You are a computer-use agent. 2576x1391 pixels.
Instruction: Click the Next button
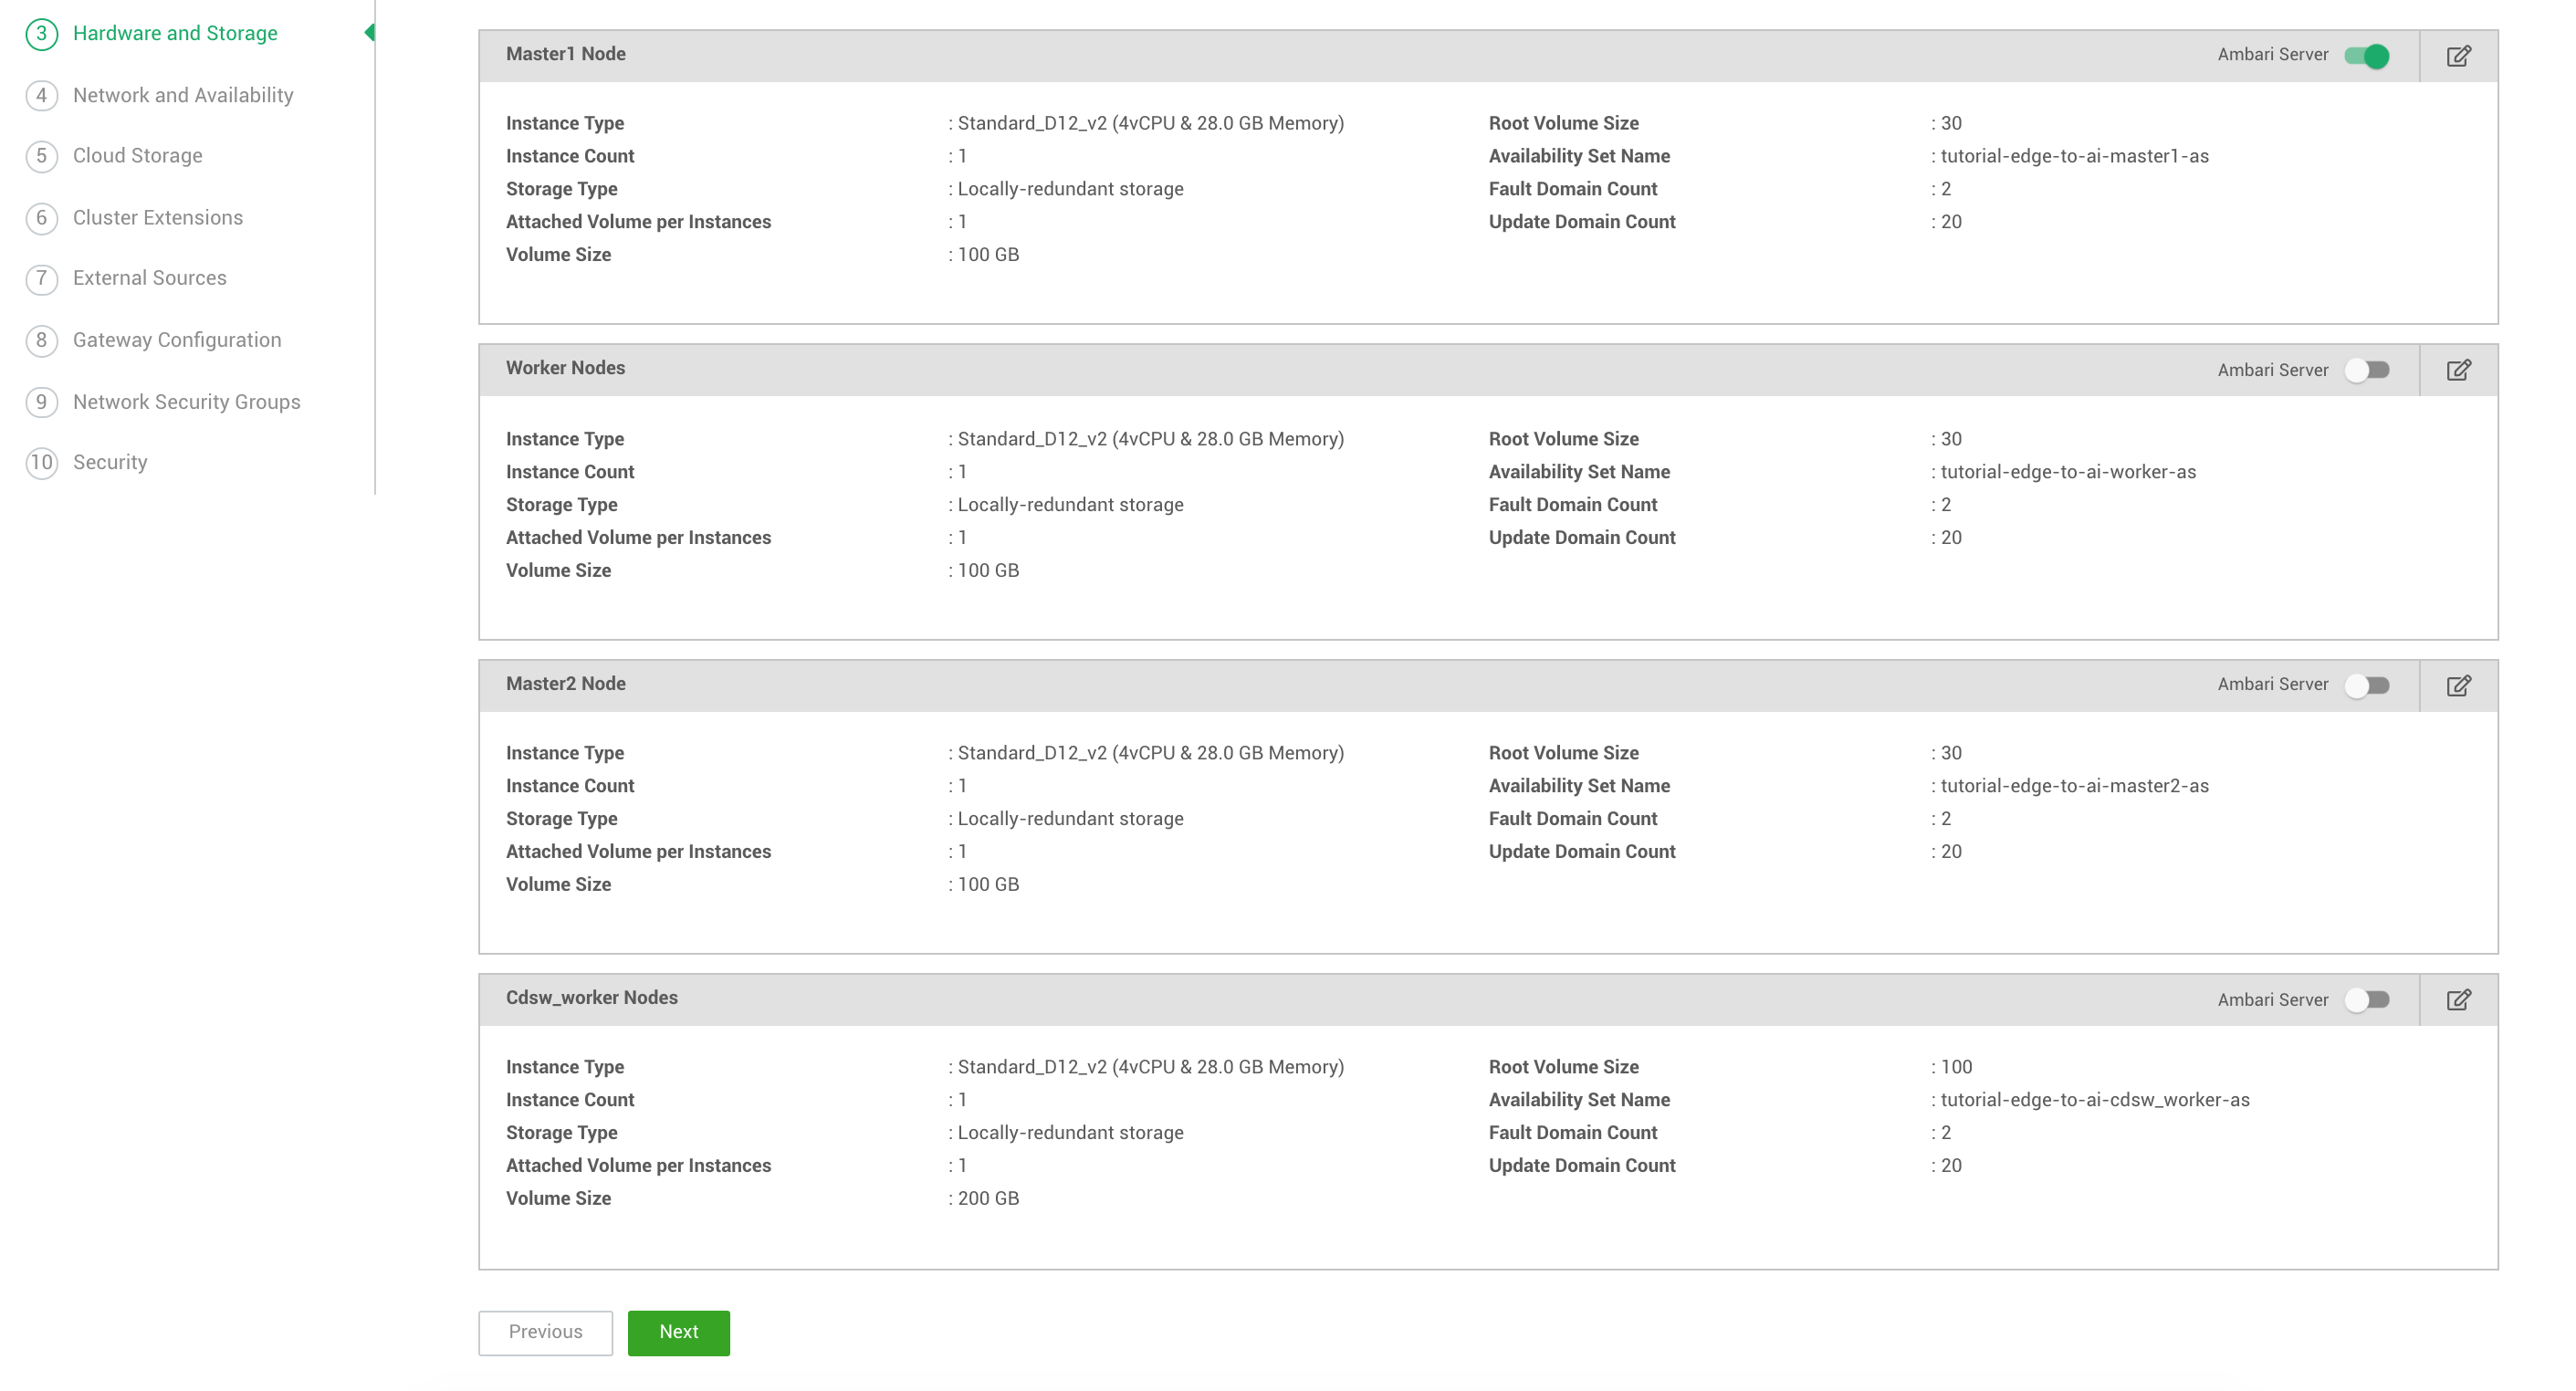(678, 1332)
